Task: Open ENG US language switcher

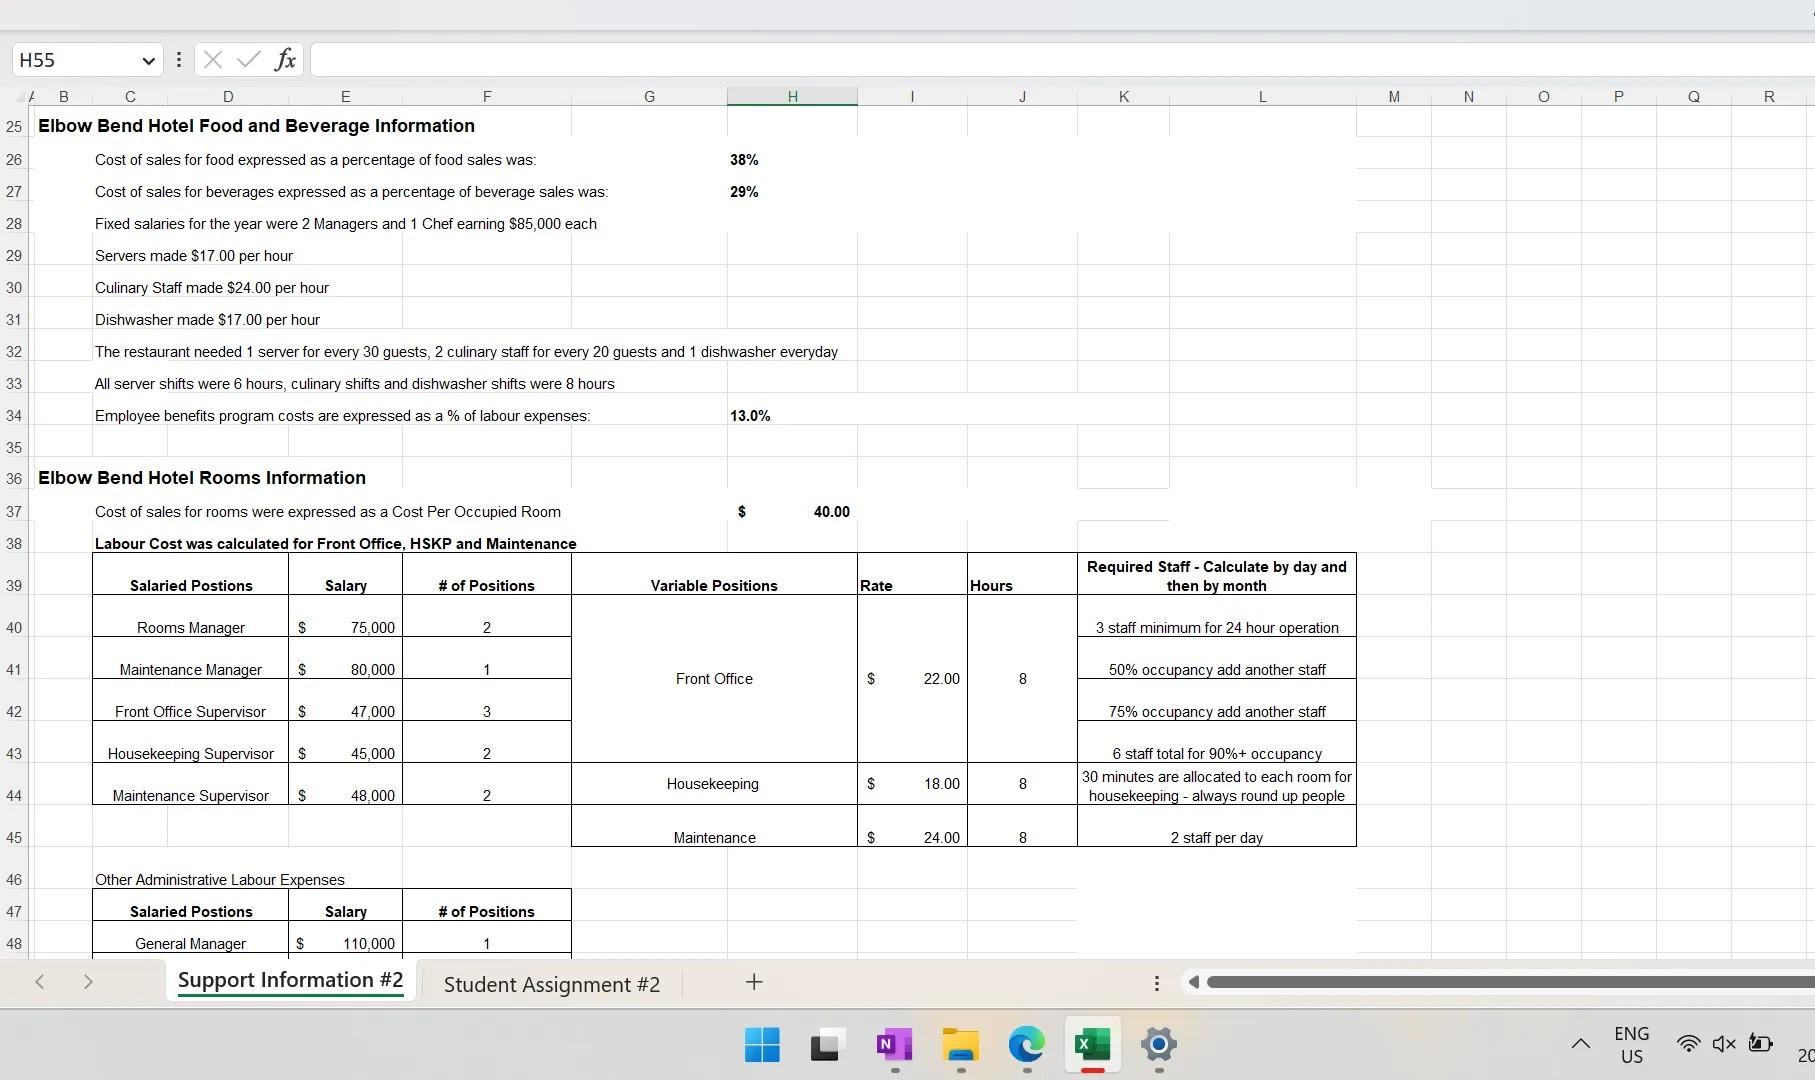Action: [x=1631, y=1045]
